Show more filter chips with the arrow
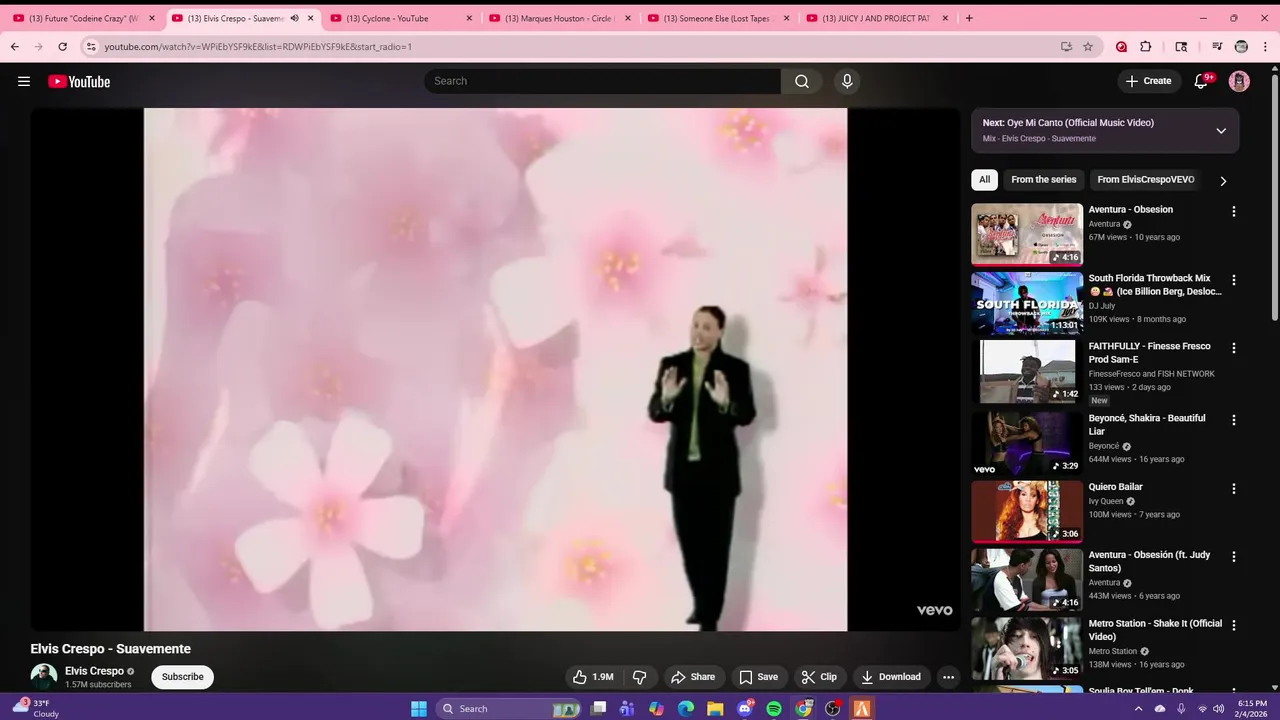This screenshot has width=1280, height=720. 1223,181
